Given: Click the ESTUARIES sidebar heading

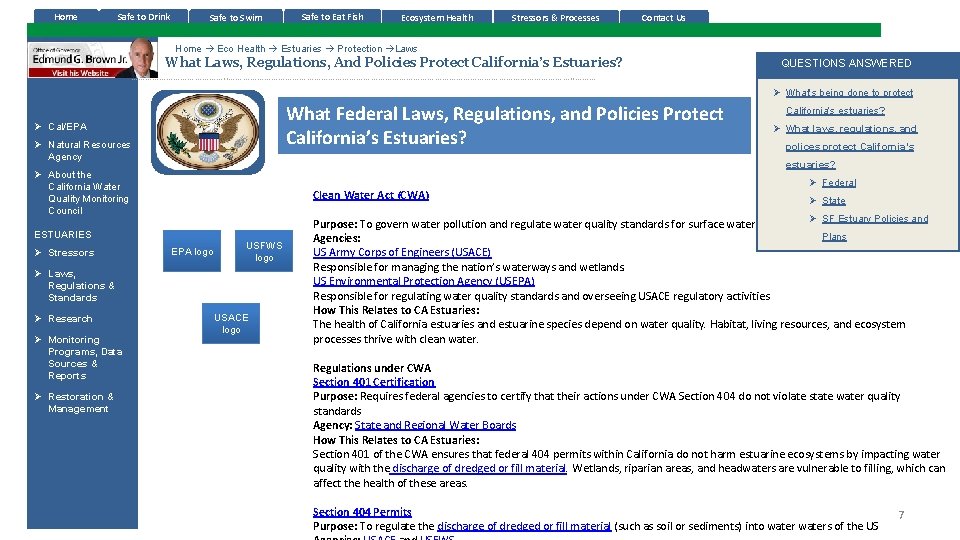Looking at the screenshot, I should tap(62, 234).
